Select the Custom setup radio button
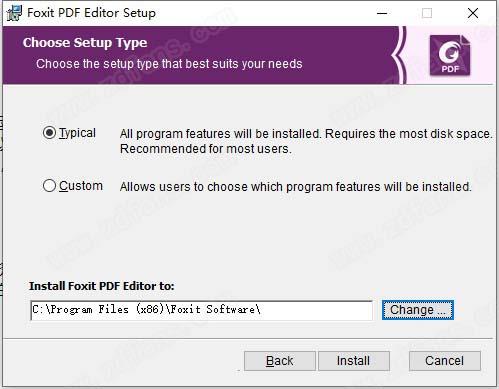This screenshot has height=389, width=499. pos(49,186)
